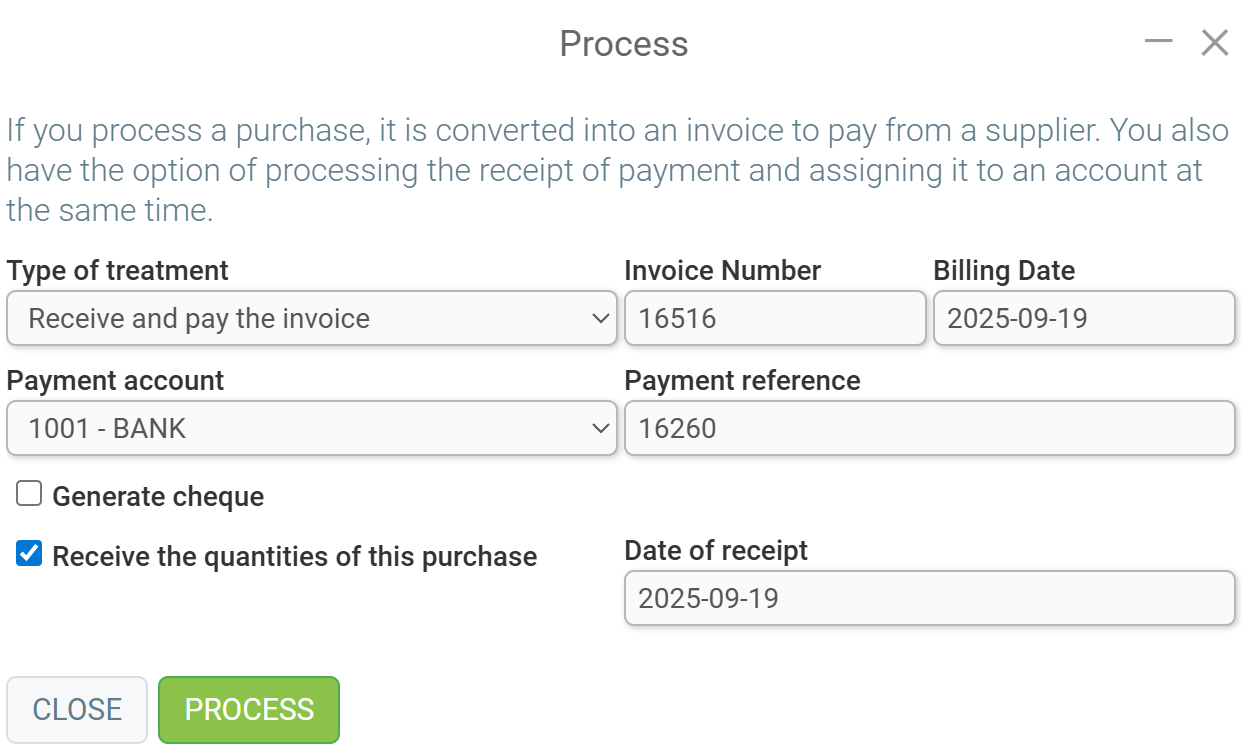Click the Generate cheque label text
Screen dimensions: 1252x749
158,497
